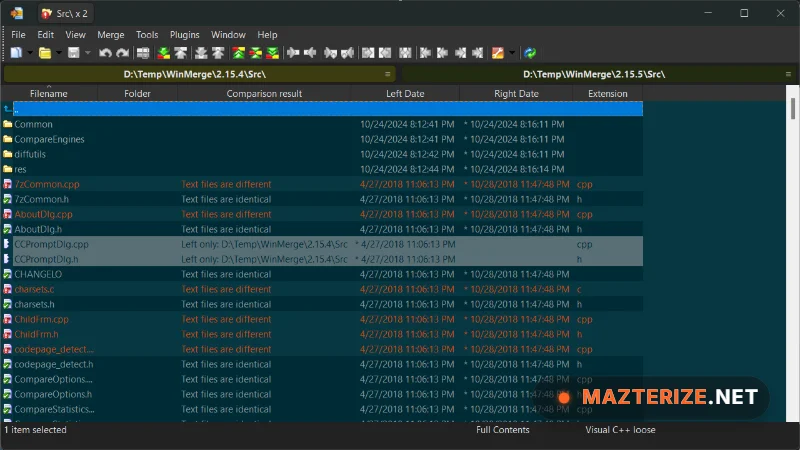Click the Refresh toolbar icon
This screenshot has width=800, height=450.
[x=530, y=53]
